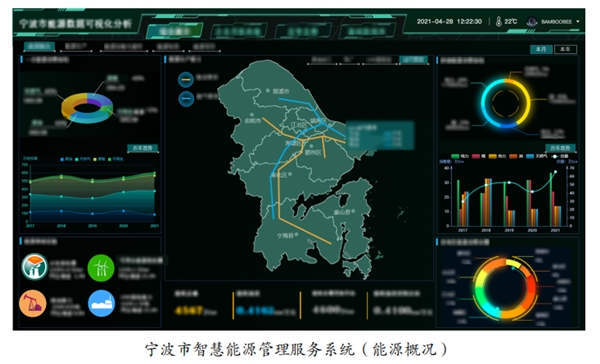
Task: Select the highlighted first top navigation tab
Action: tap(174, 31)
